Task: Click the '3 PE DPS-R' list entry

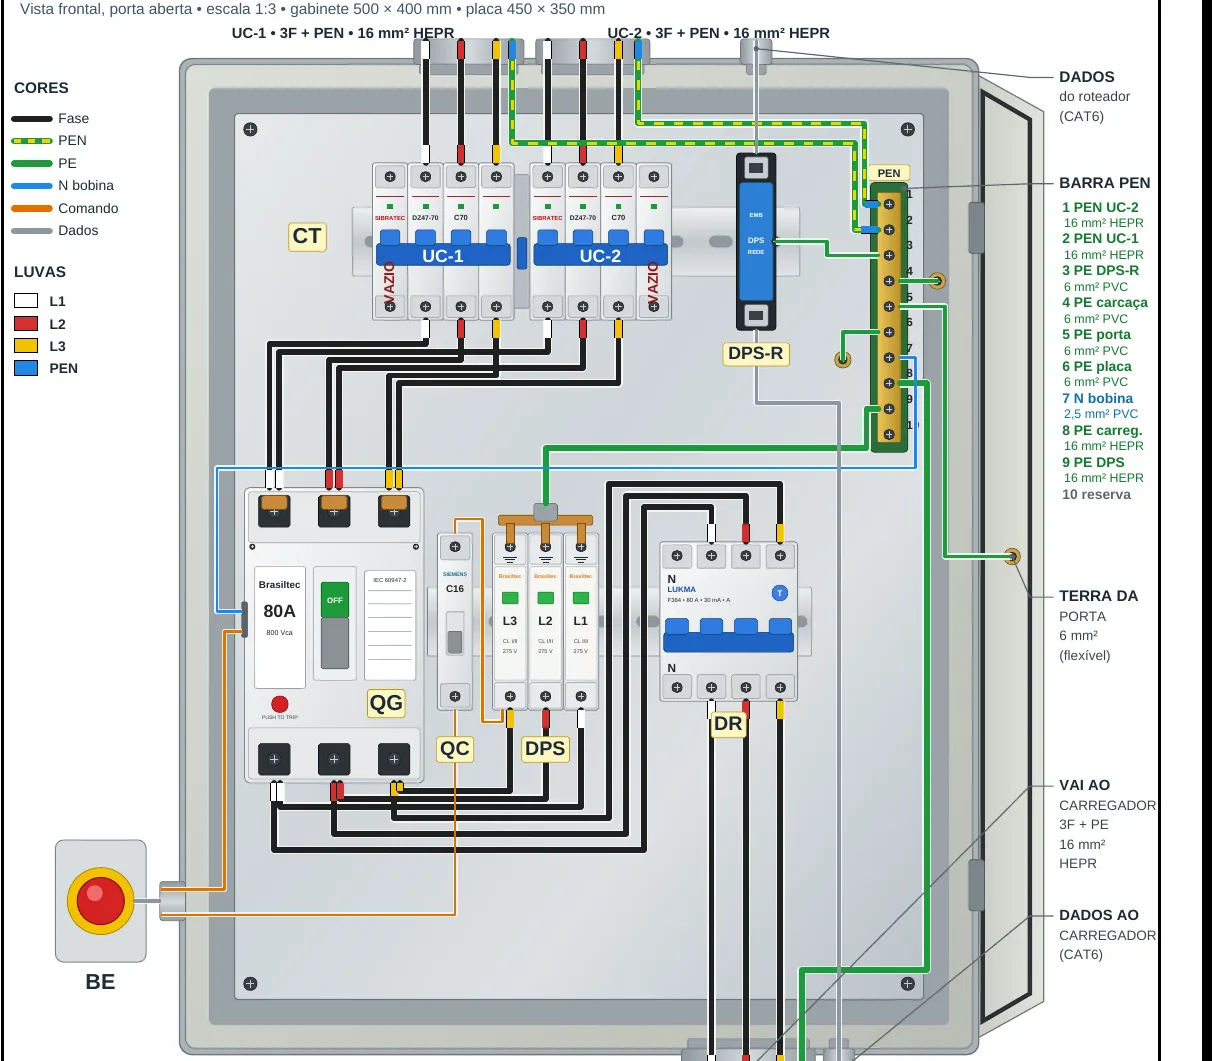Action: 1100,271
